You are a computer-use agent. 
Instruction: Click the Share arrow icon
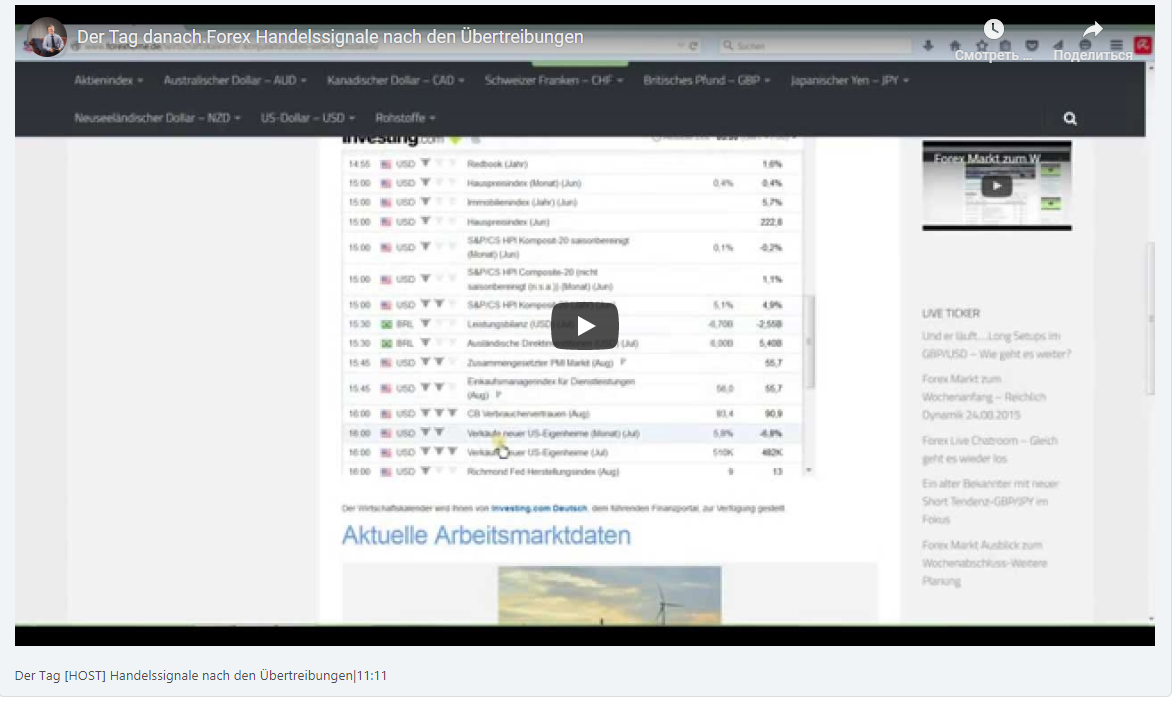[x=1092, y=30]
